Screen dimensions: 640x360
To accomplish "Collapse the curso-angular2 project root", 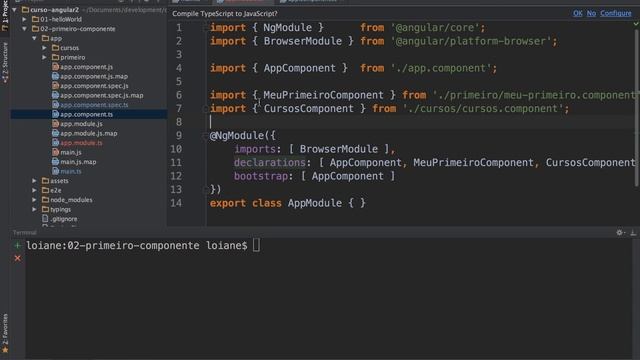I will [x=15, y=9].
